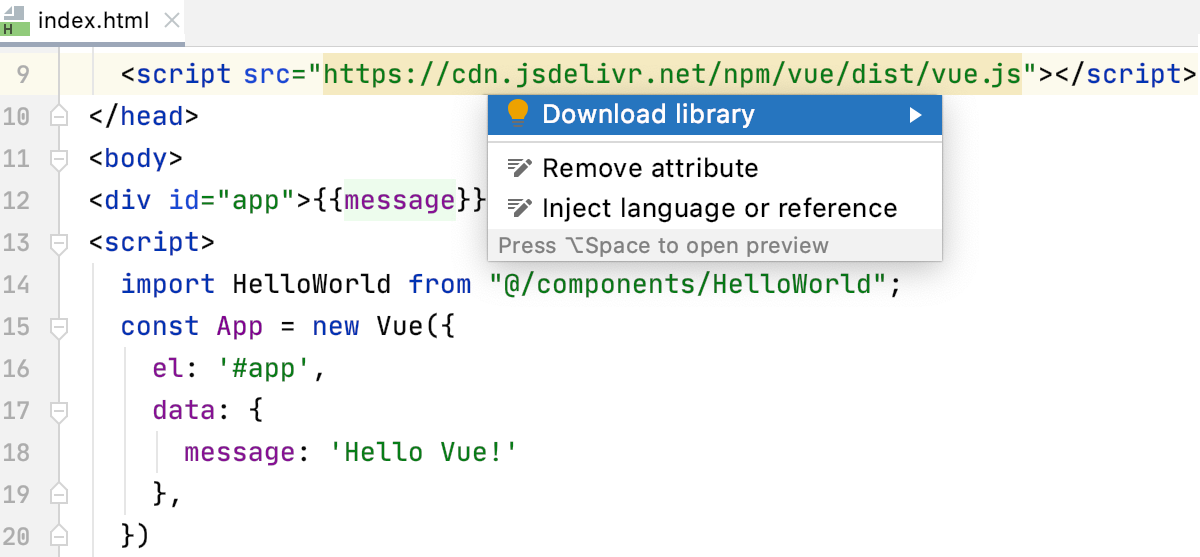Image resolution: width=1200 pixels, height=557 pixels.
Task: Collapse the script block fold on line 13
Action: 58,242
